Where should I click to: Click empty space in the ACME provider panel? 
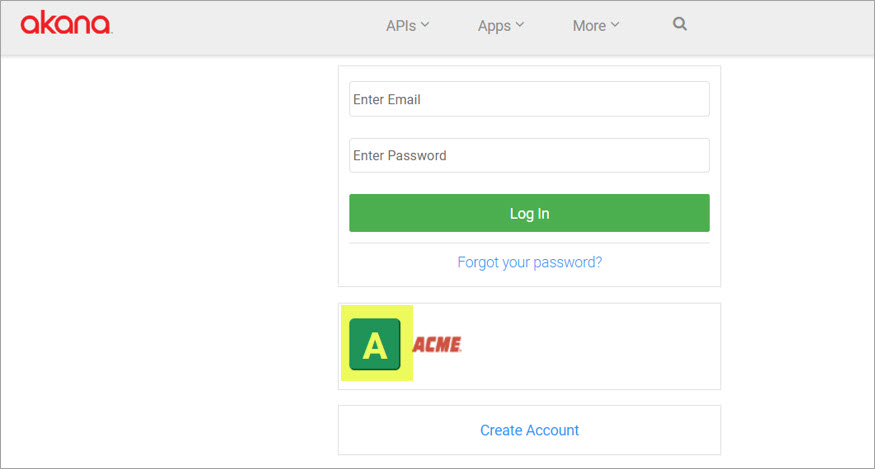click(592, 346)
